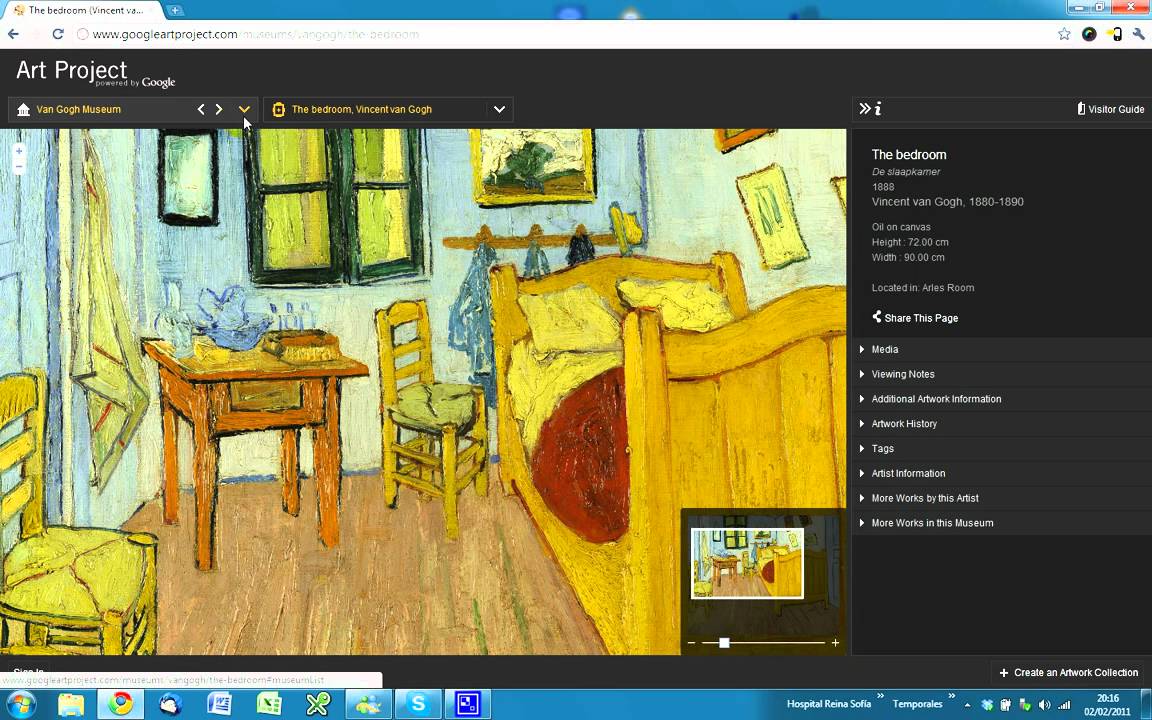Click the Chrome taskbar icon

120,705
